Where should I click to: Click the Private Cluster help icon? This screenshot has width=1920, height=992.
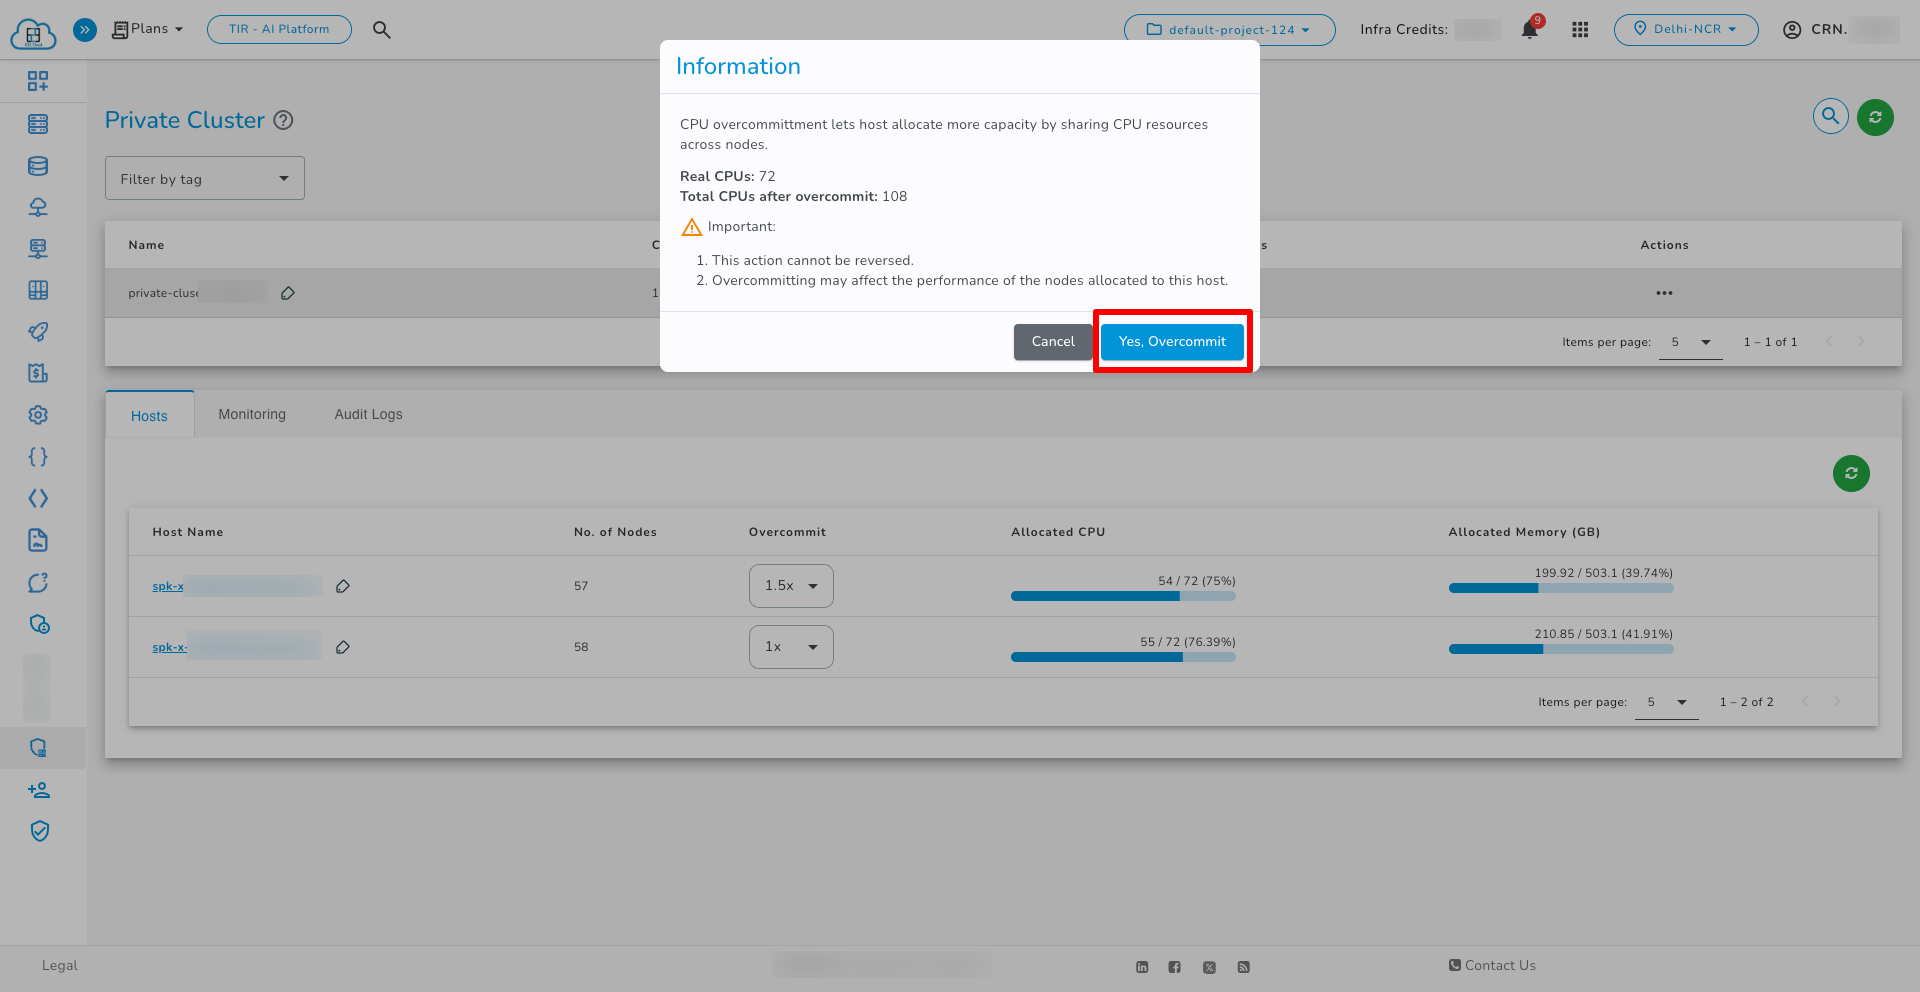tap(284, 120)
